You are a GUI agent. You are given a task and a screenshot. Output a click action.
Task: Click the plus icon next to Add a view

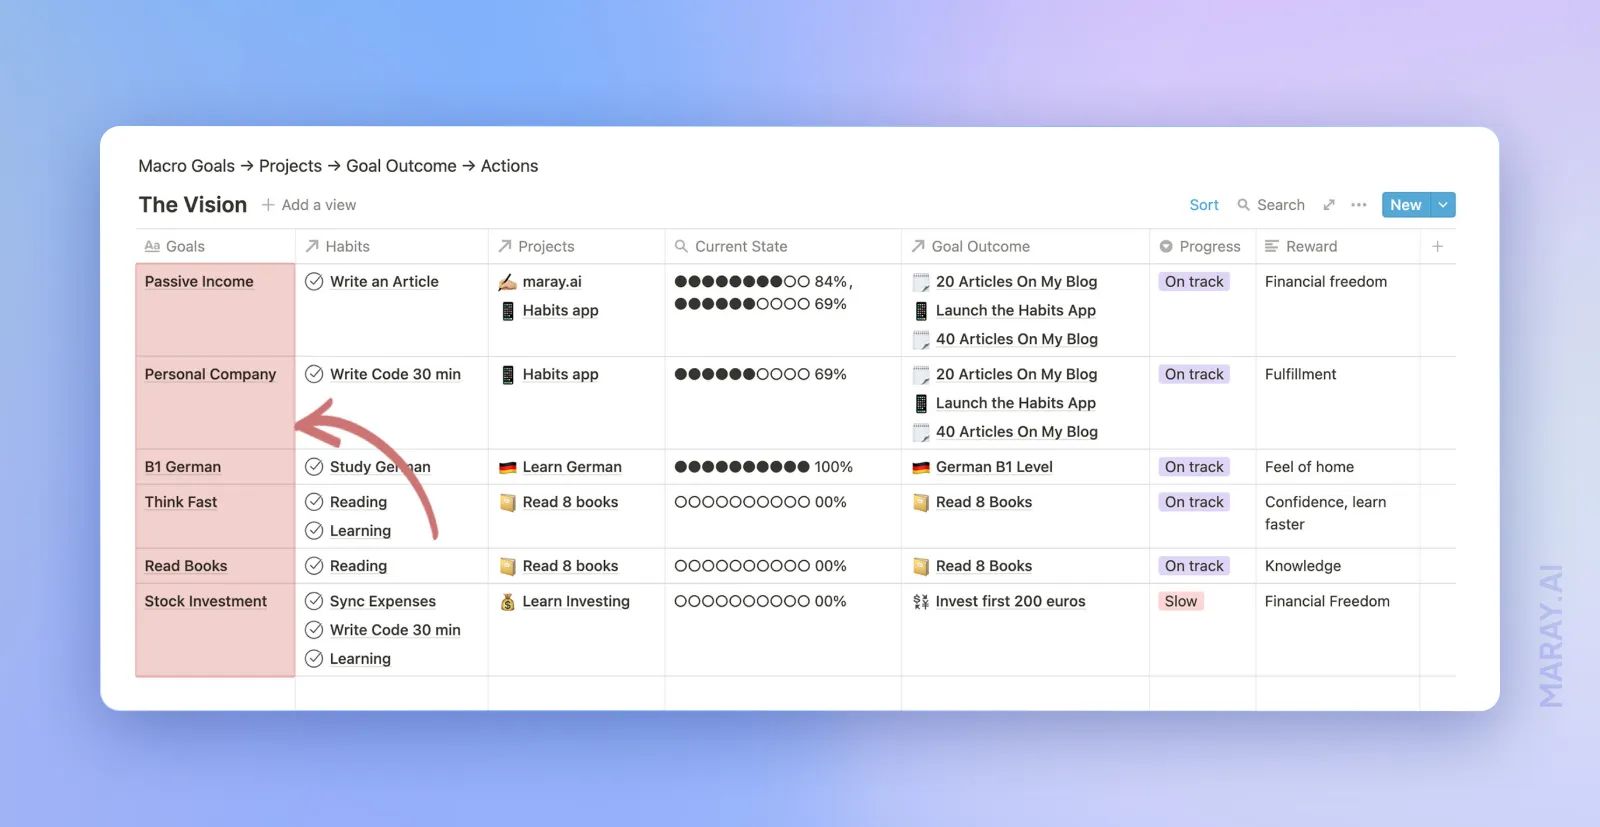tap(268, 205)
